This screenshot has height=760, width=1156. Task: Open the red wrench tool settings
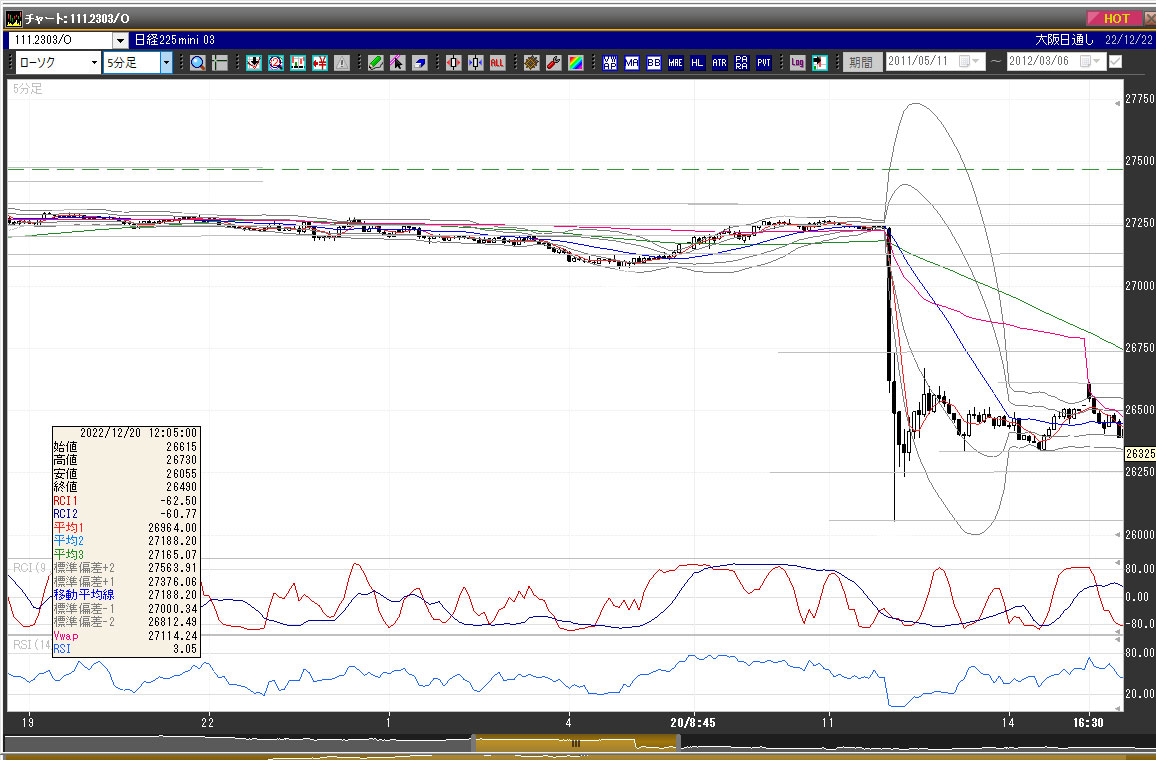pyautogui.click(x=554, y=63)
